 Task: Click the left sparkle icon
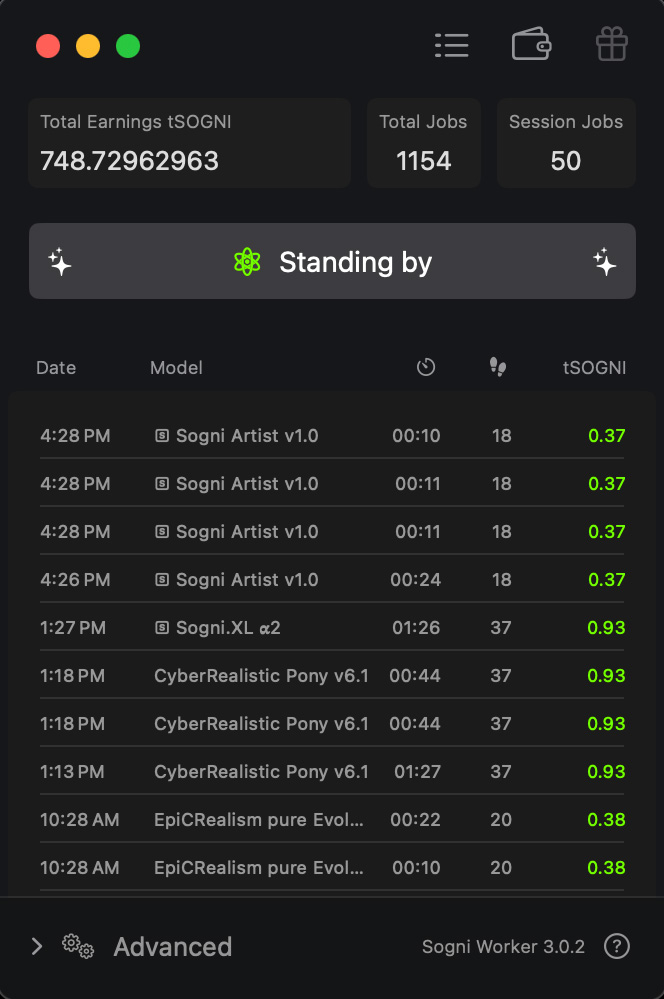tap(60, 262)
